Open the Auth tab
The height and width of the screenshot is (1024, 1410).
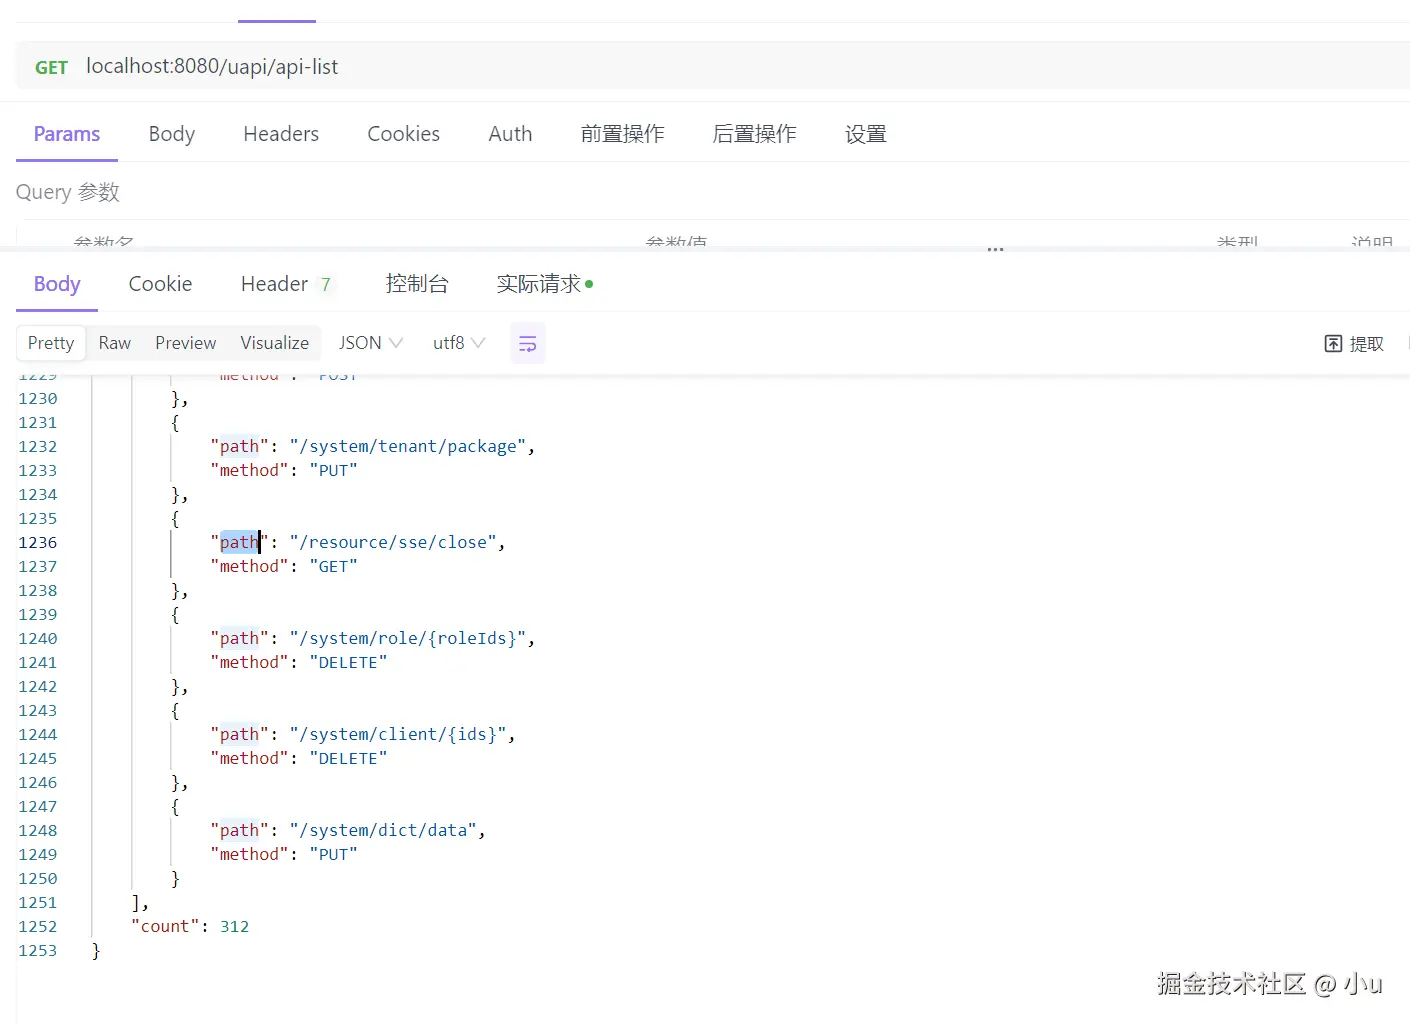pos(510,134)
